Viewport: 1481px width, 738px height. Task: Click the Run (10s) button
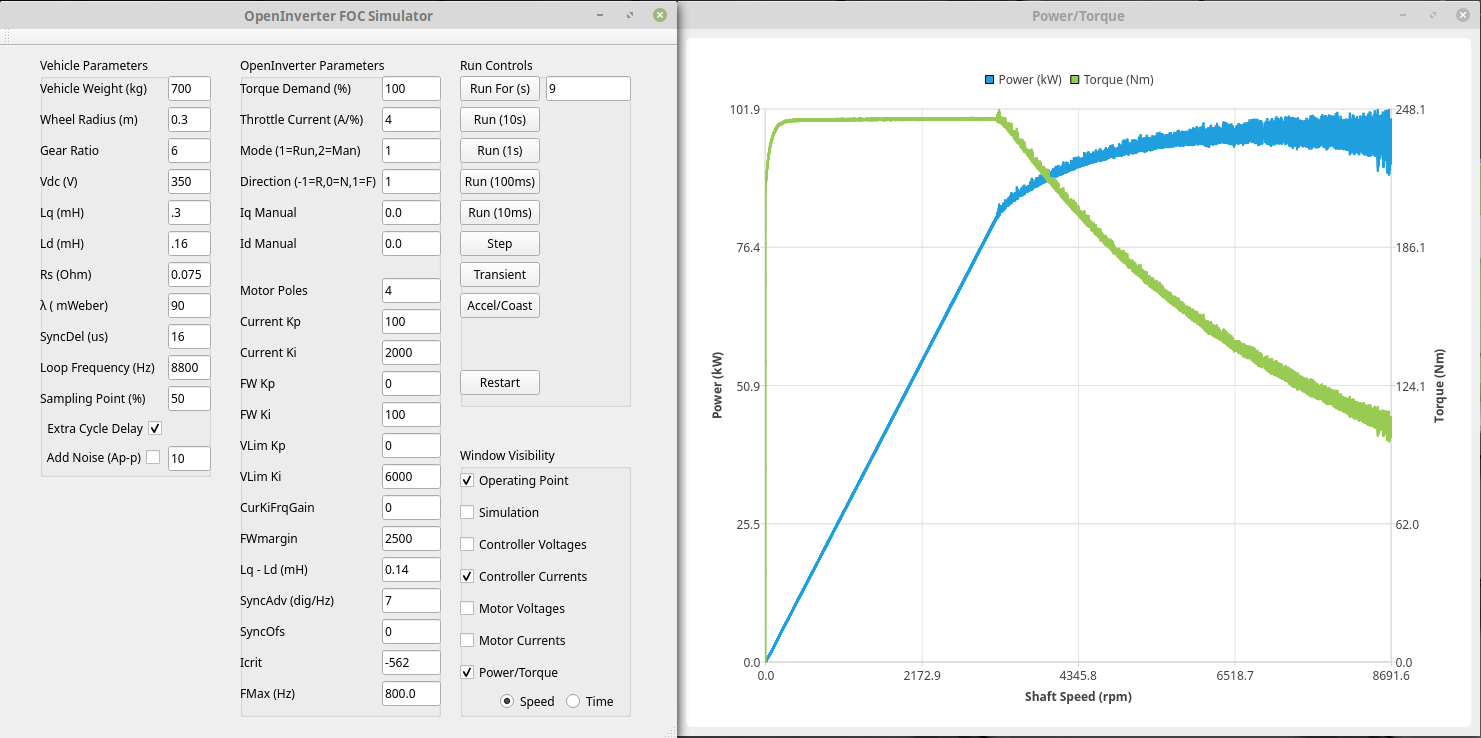click(499, 119)
